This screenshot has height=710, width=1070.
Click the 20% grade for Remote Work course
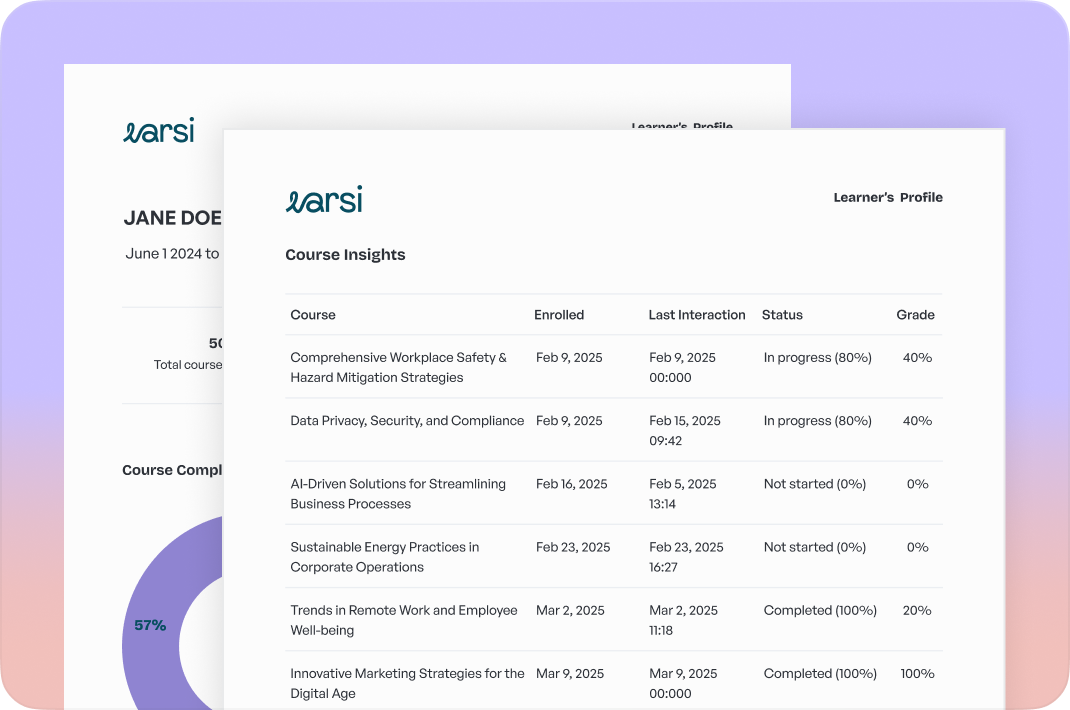pyautogui.click(x=917, y=611)
